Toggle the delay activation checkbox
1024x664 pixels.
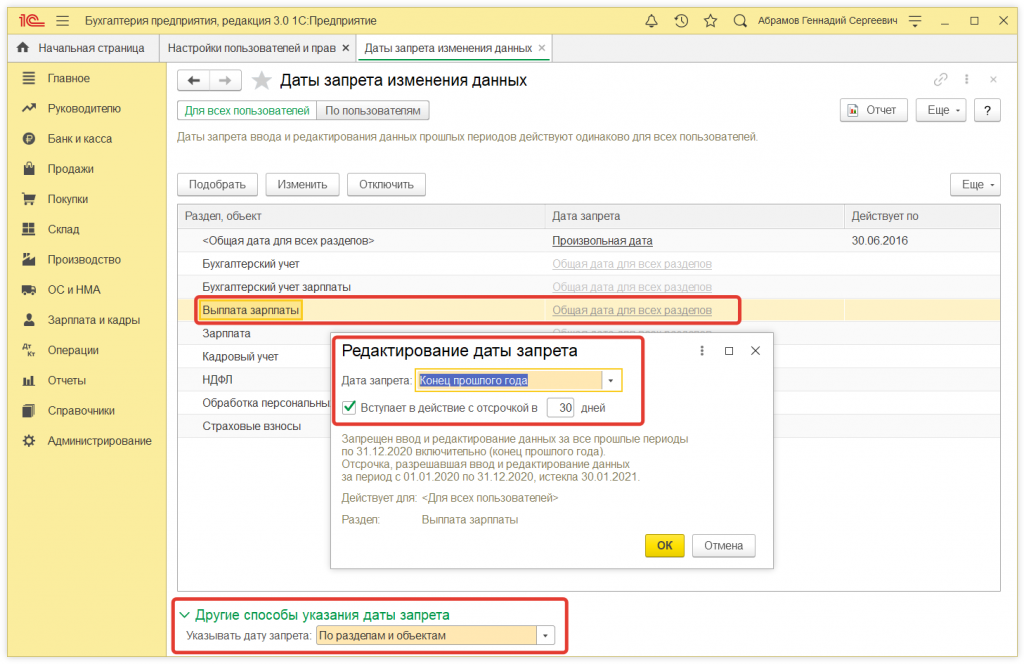click(349, 407)
